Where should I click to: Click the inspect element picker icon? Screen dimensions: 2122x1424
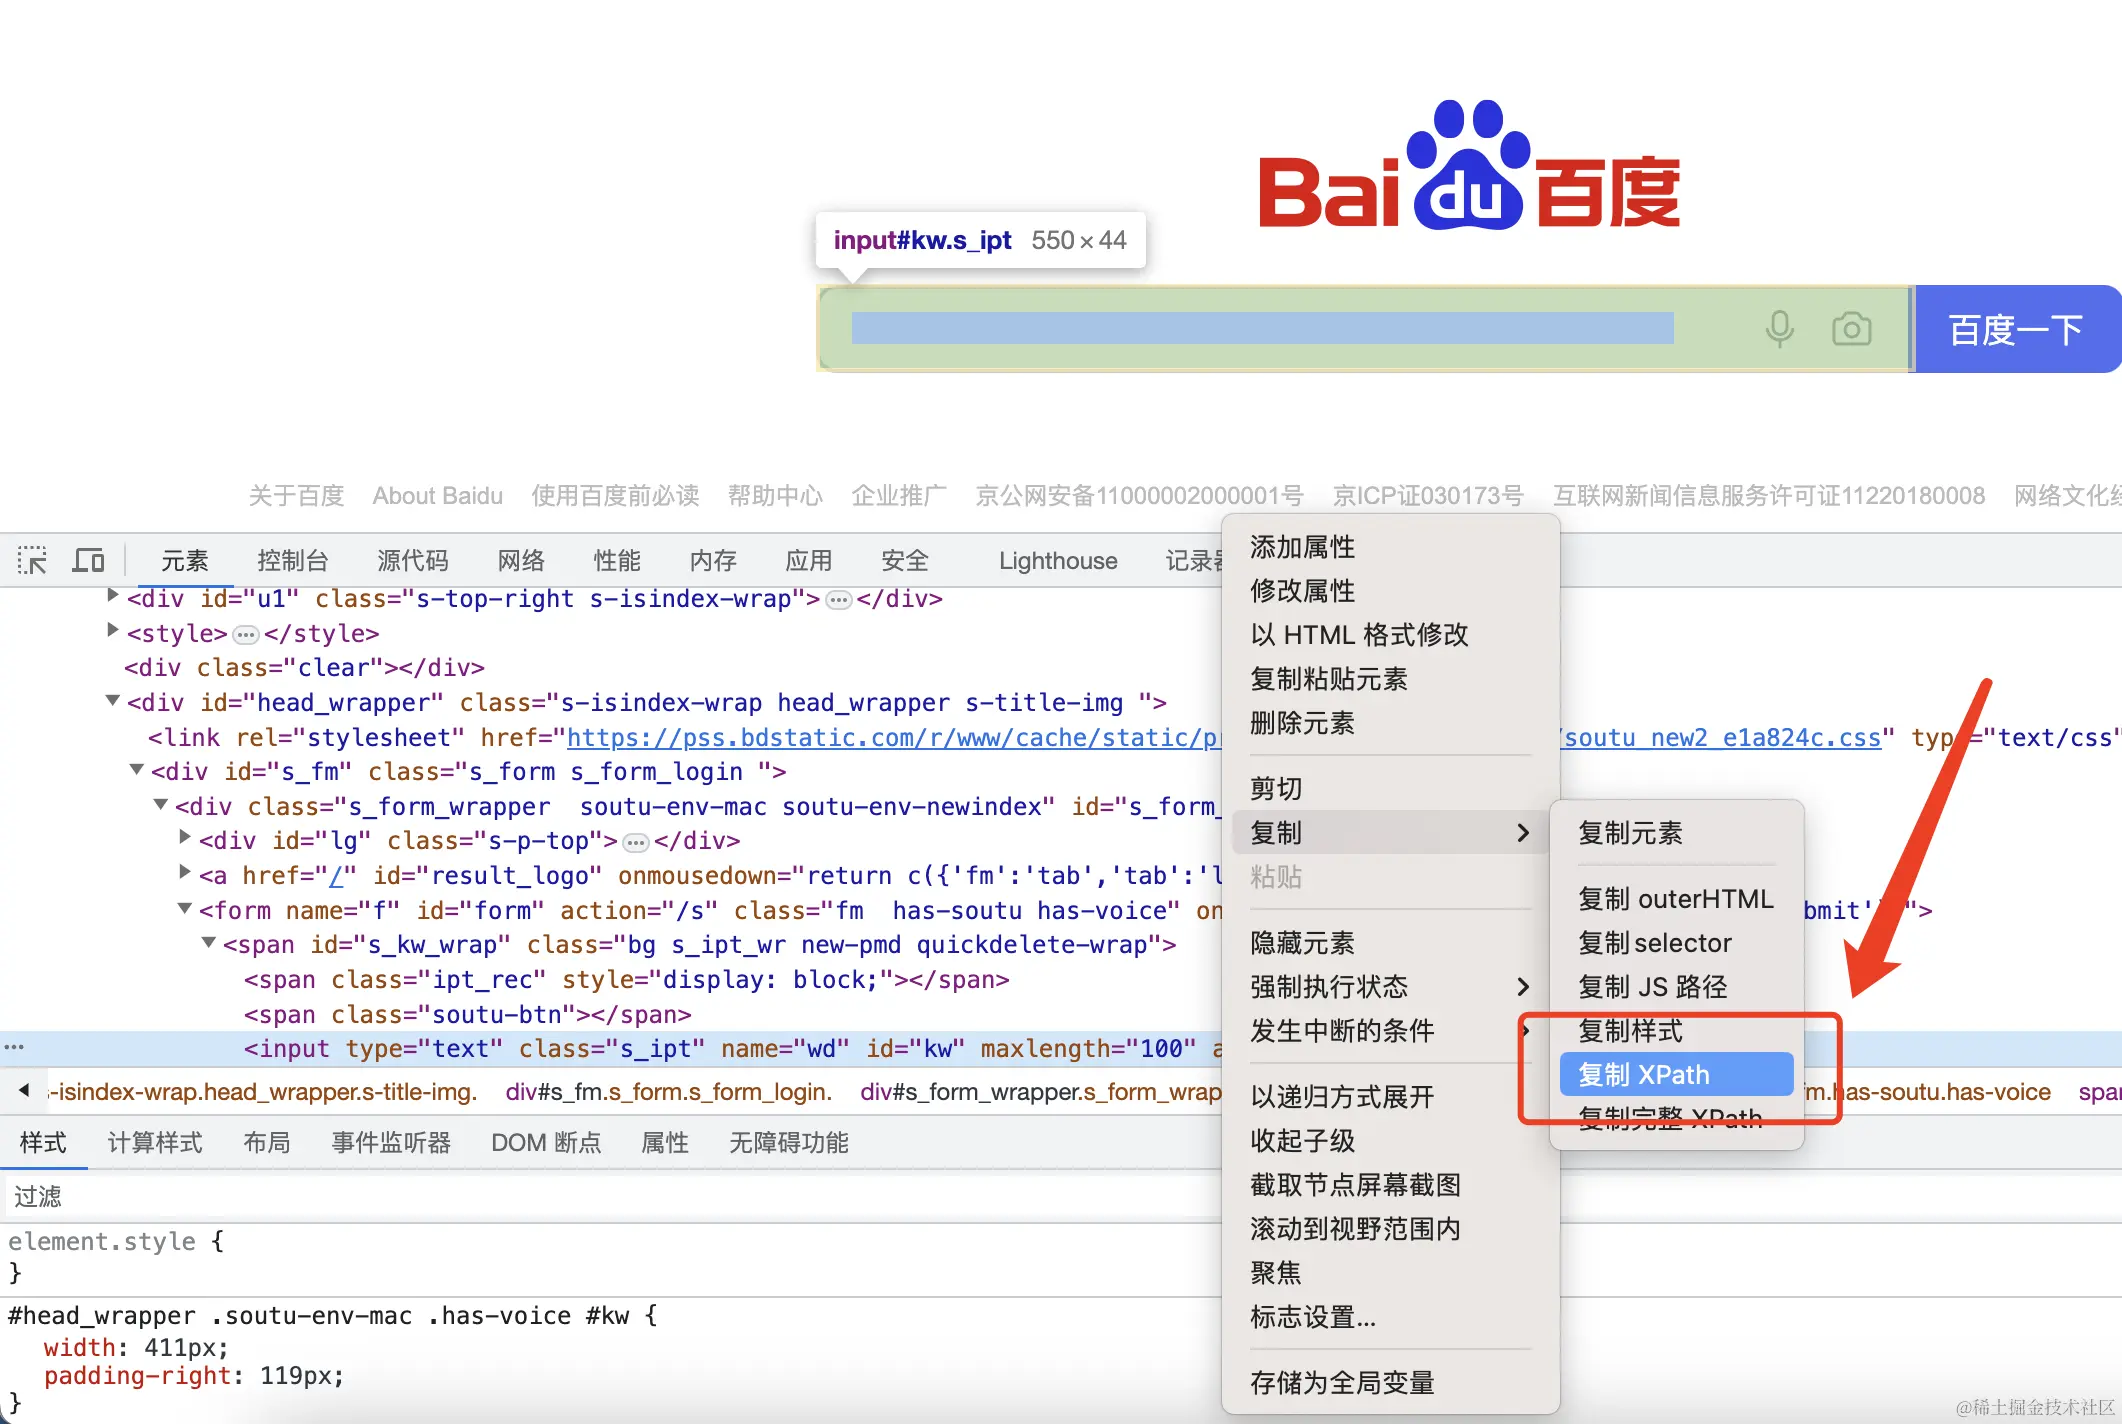(x=32, y=560)
